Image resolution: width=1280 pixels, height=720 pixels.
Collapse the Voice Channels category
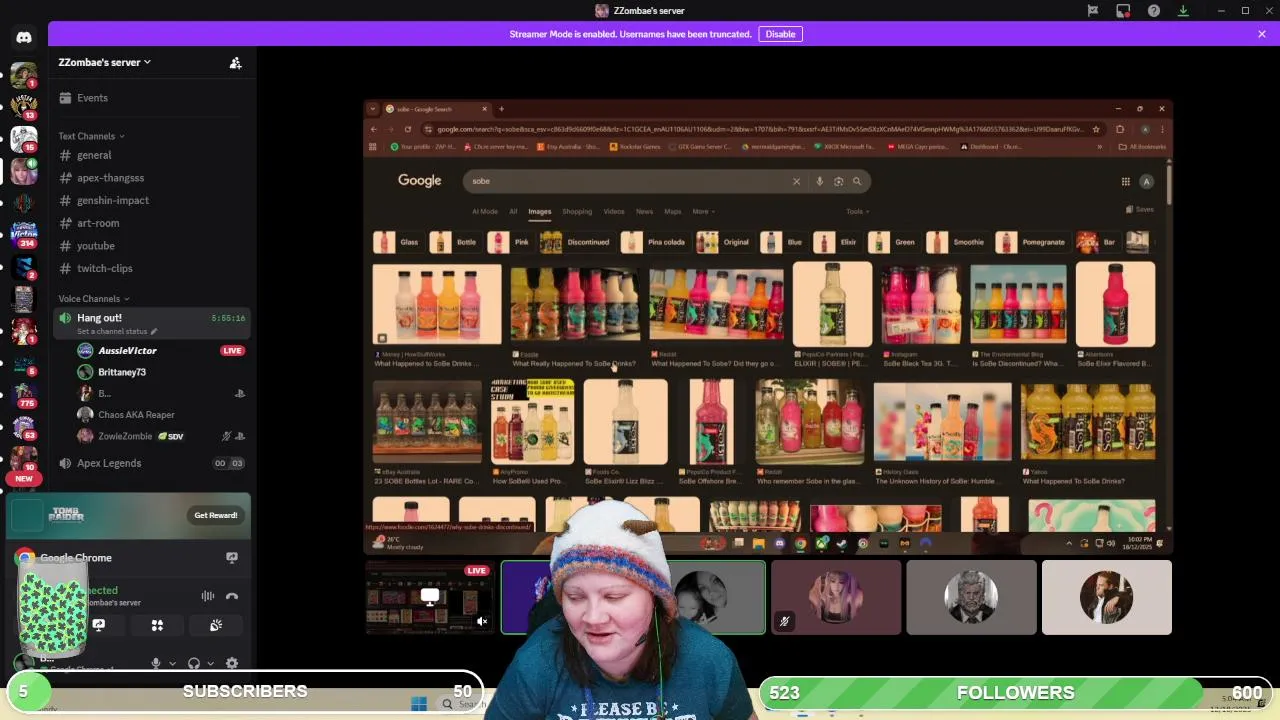point(93,299)
